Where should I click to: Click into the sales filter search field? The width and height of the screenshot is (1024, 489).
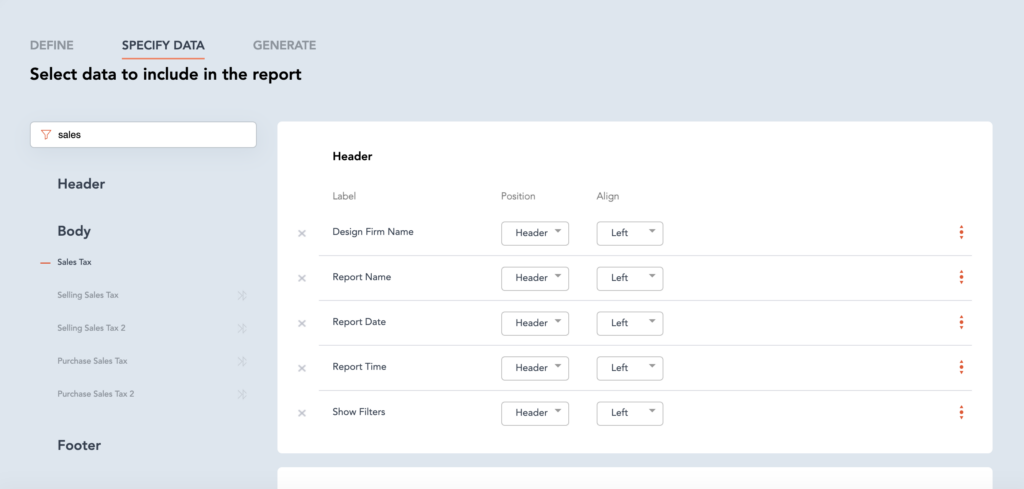[x=150, y=134]
